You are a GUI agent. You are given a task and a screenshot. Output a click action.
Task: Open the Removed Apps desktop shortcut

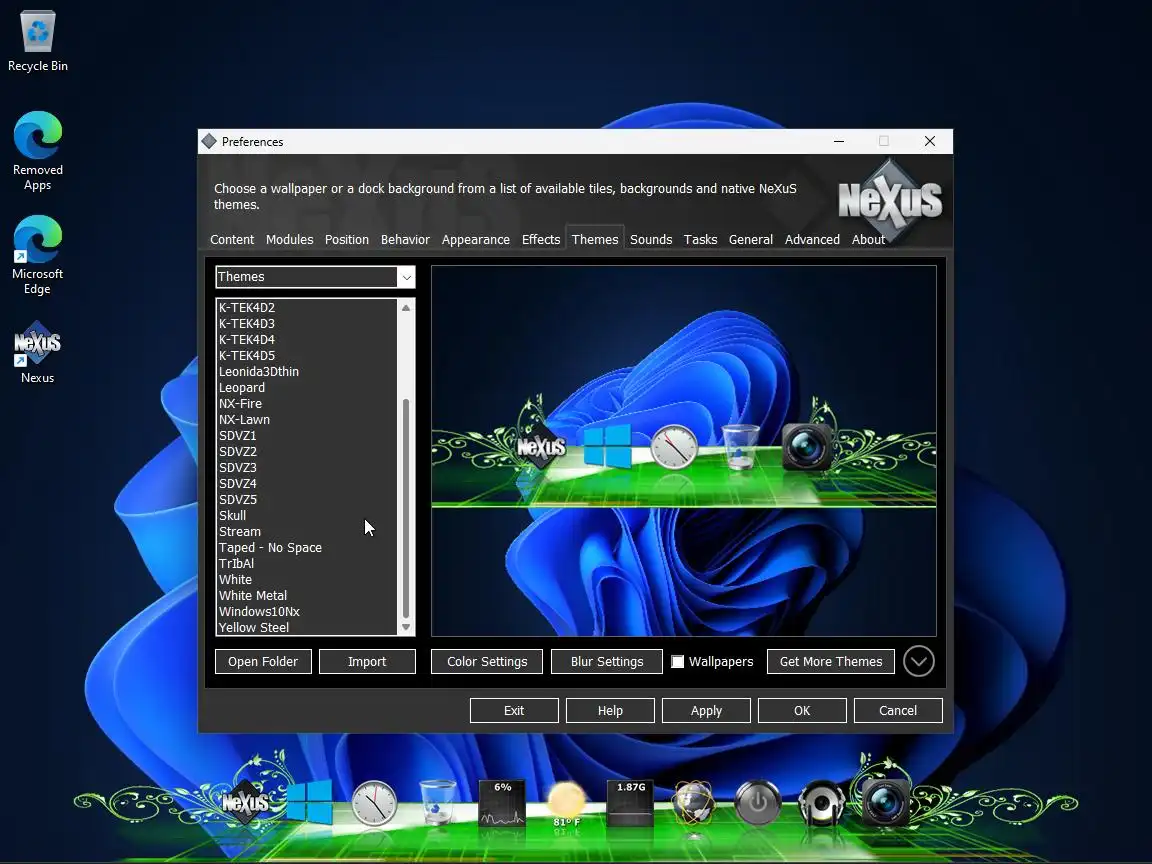(x=37, y=151)
